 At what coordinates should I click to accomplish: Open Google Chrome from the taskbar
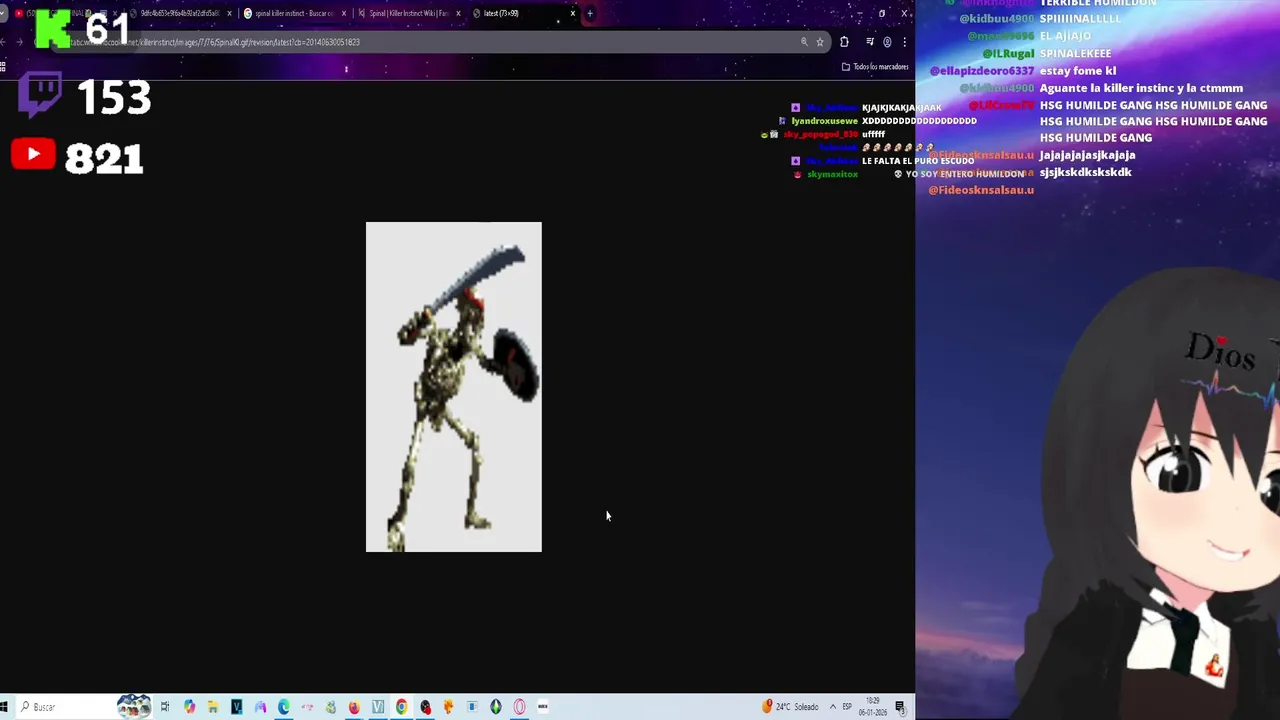point(401,707)
